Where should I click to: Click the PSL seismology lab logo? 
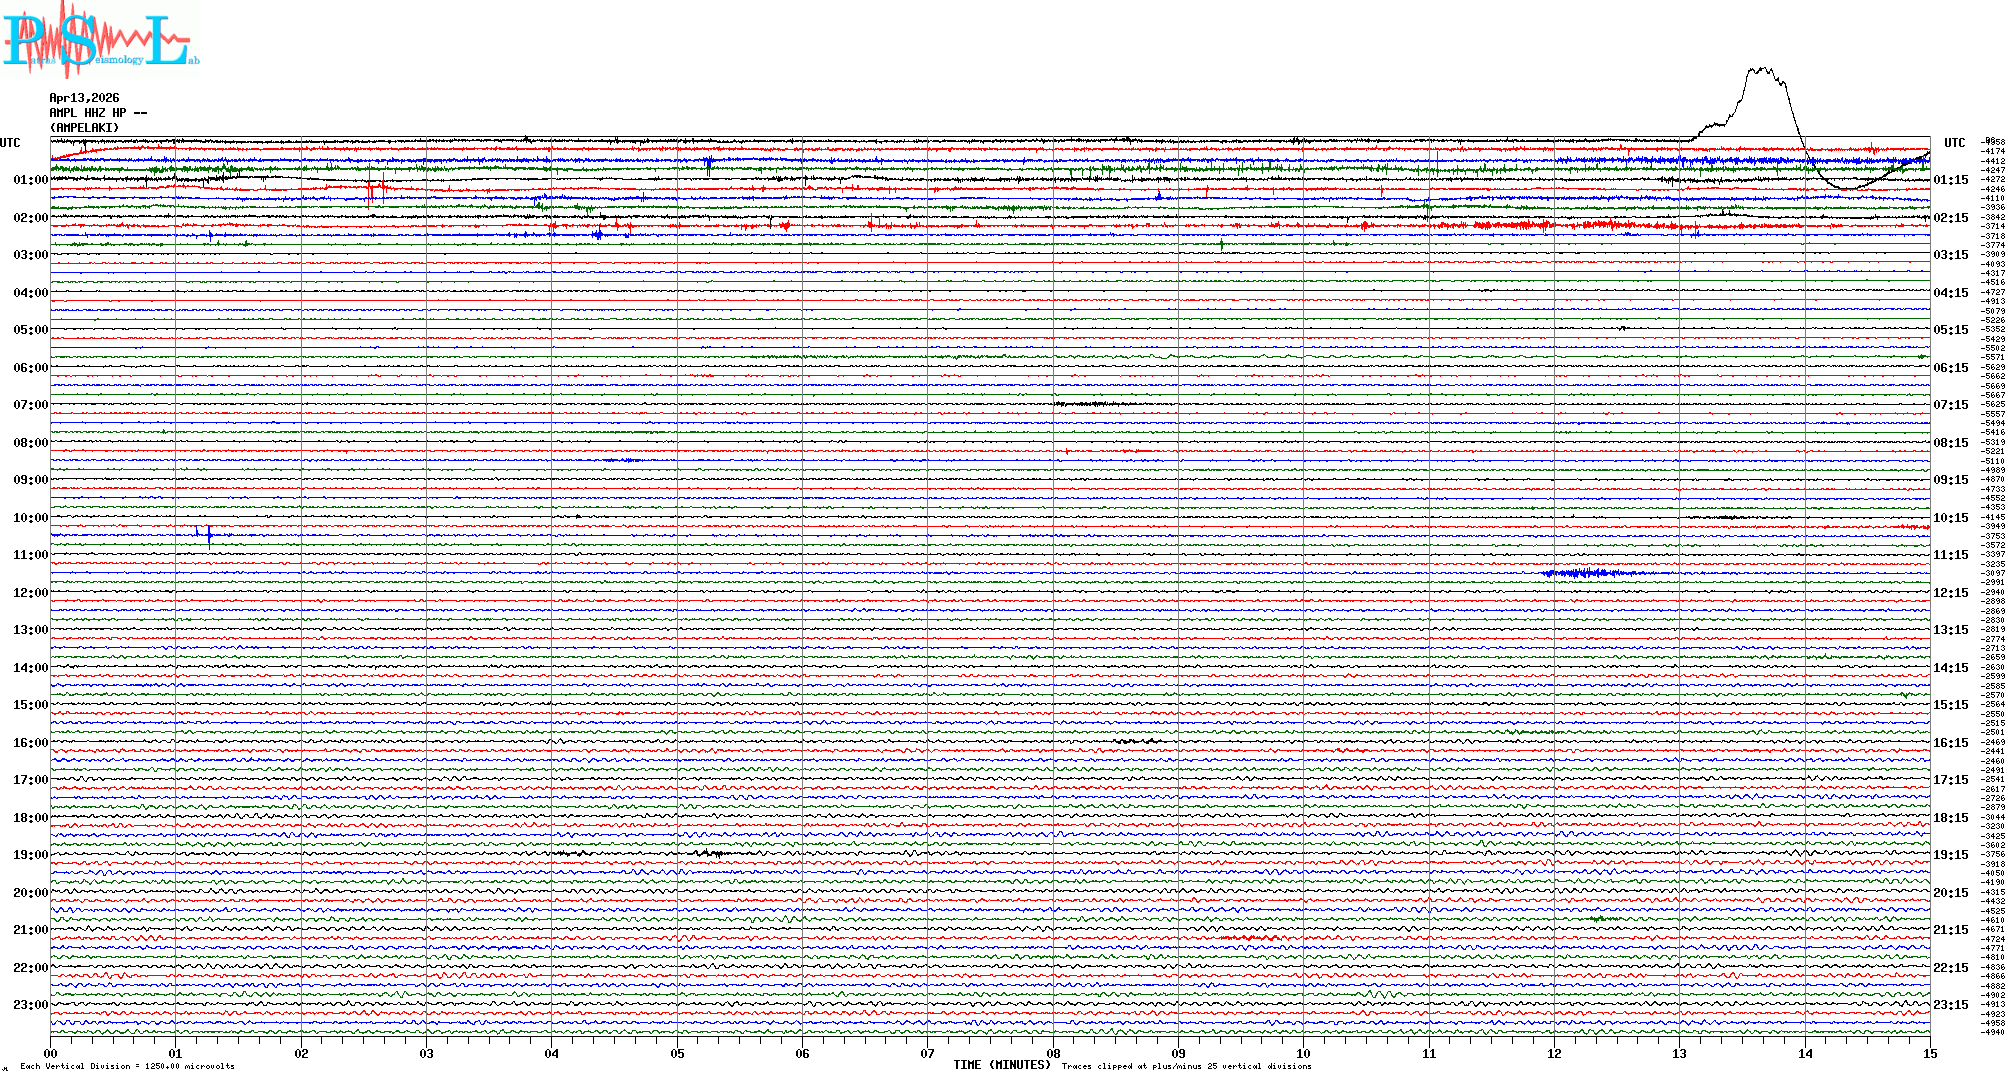click(100, 38)
